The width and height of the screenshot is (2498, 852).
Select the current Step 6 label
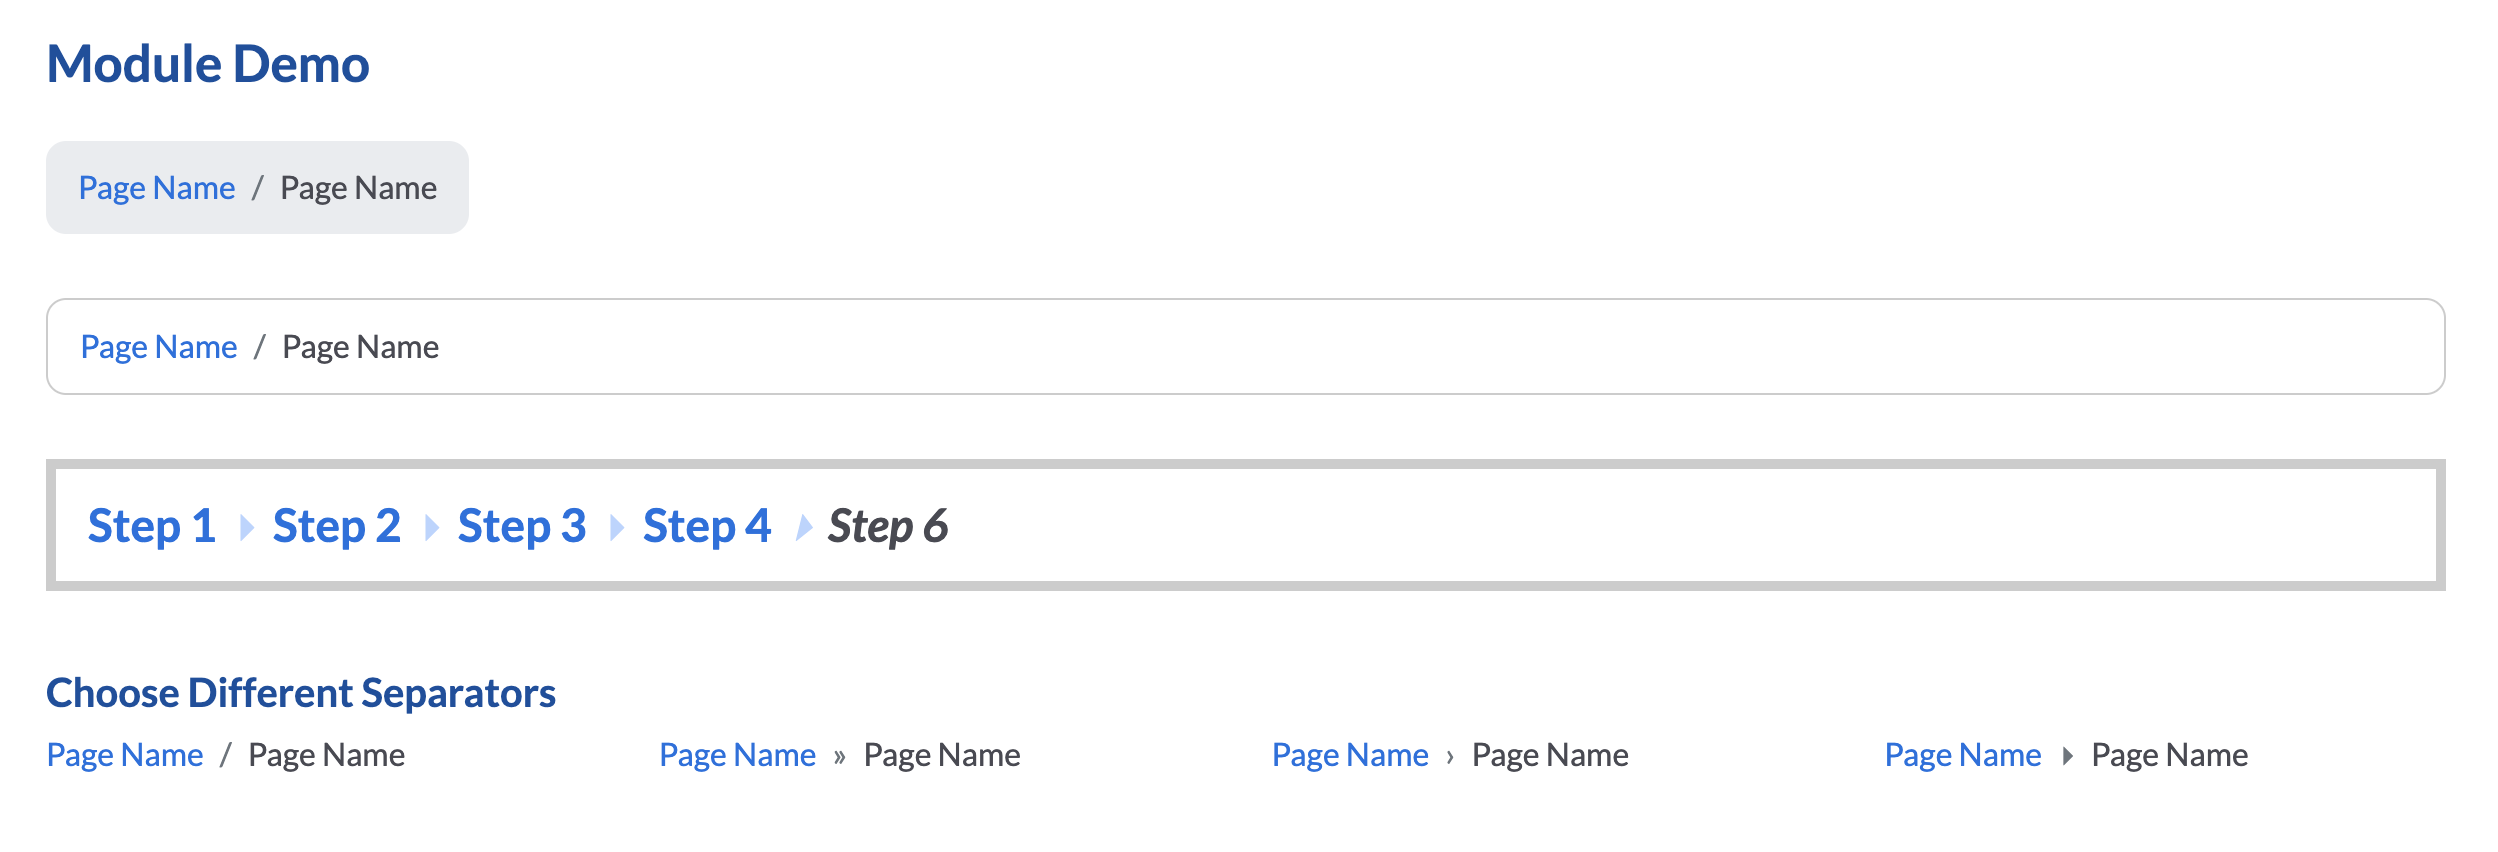[888, 524]
